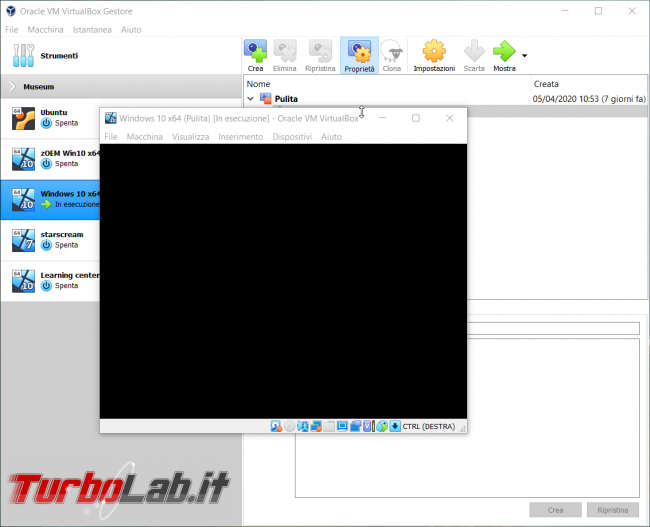Click the VM window resize grip

(463, 428)
